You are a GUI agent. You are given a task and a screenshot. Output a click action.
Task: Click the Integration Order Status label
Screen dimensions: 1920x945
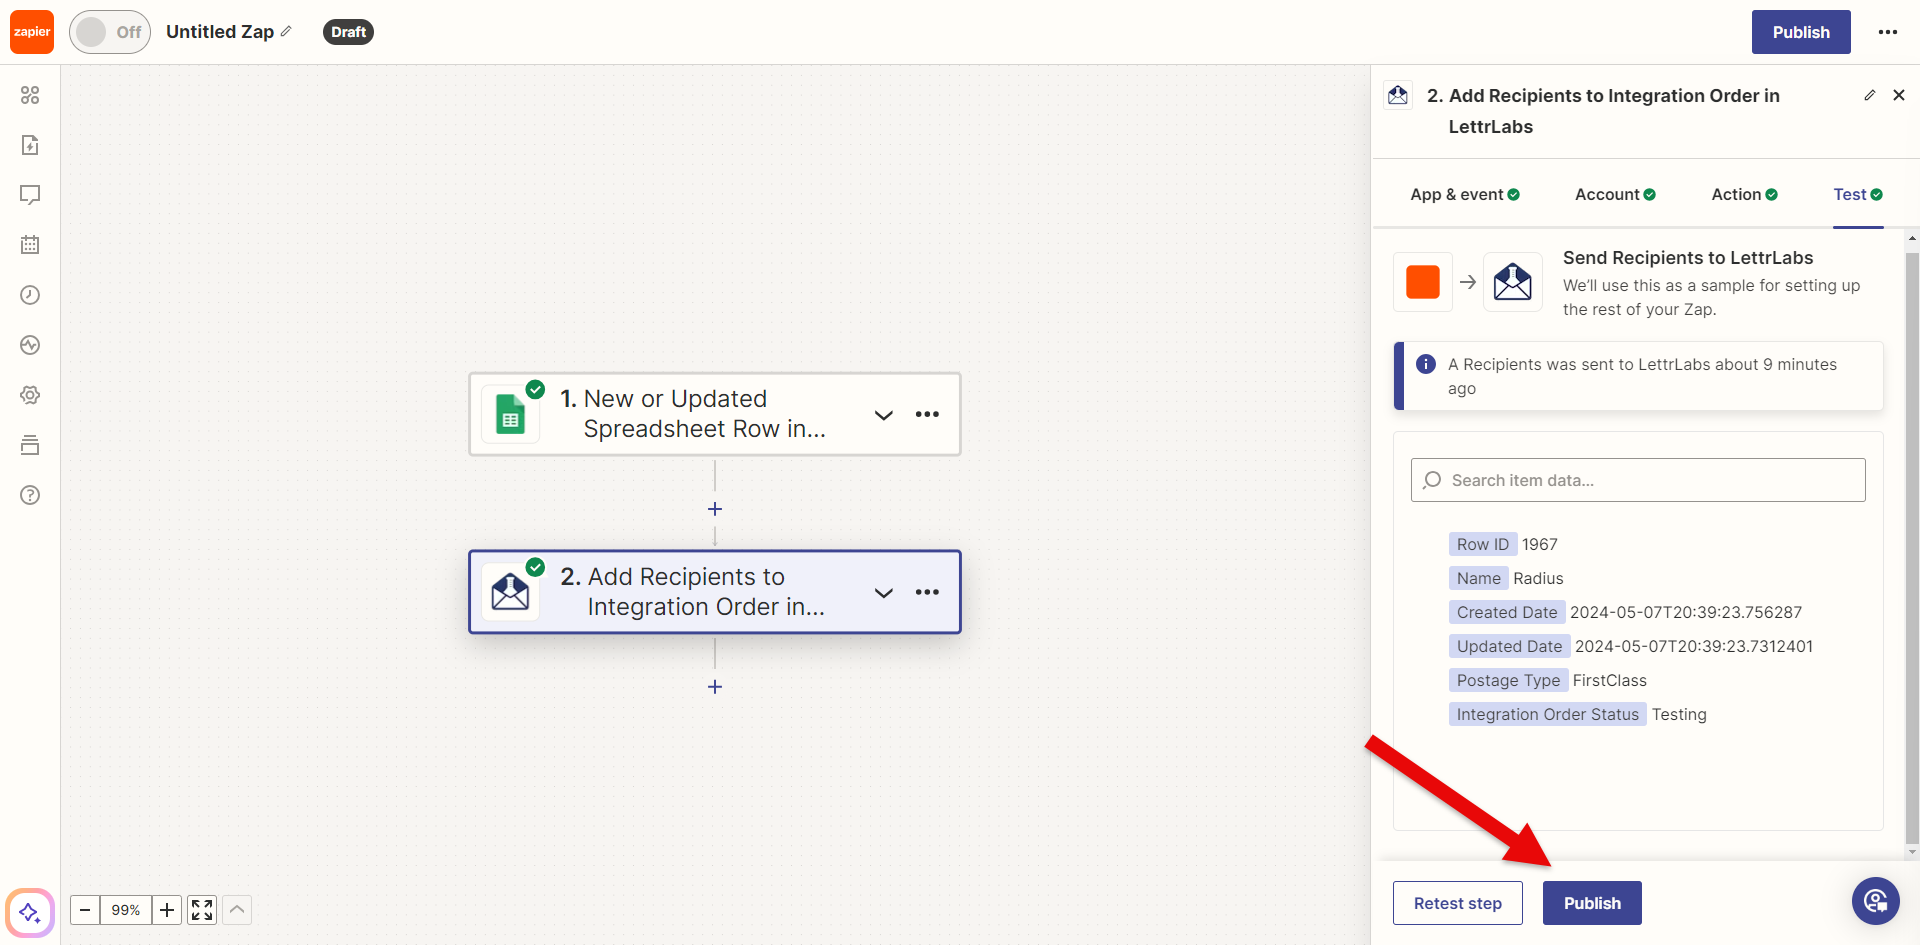[1547, 714]
